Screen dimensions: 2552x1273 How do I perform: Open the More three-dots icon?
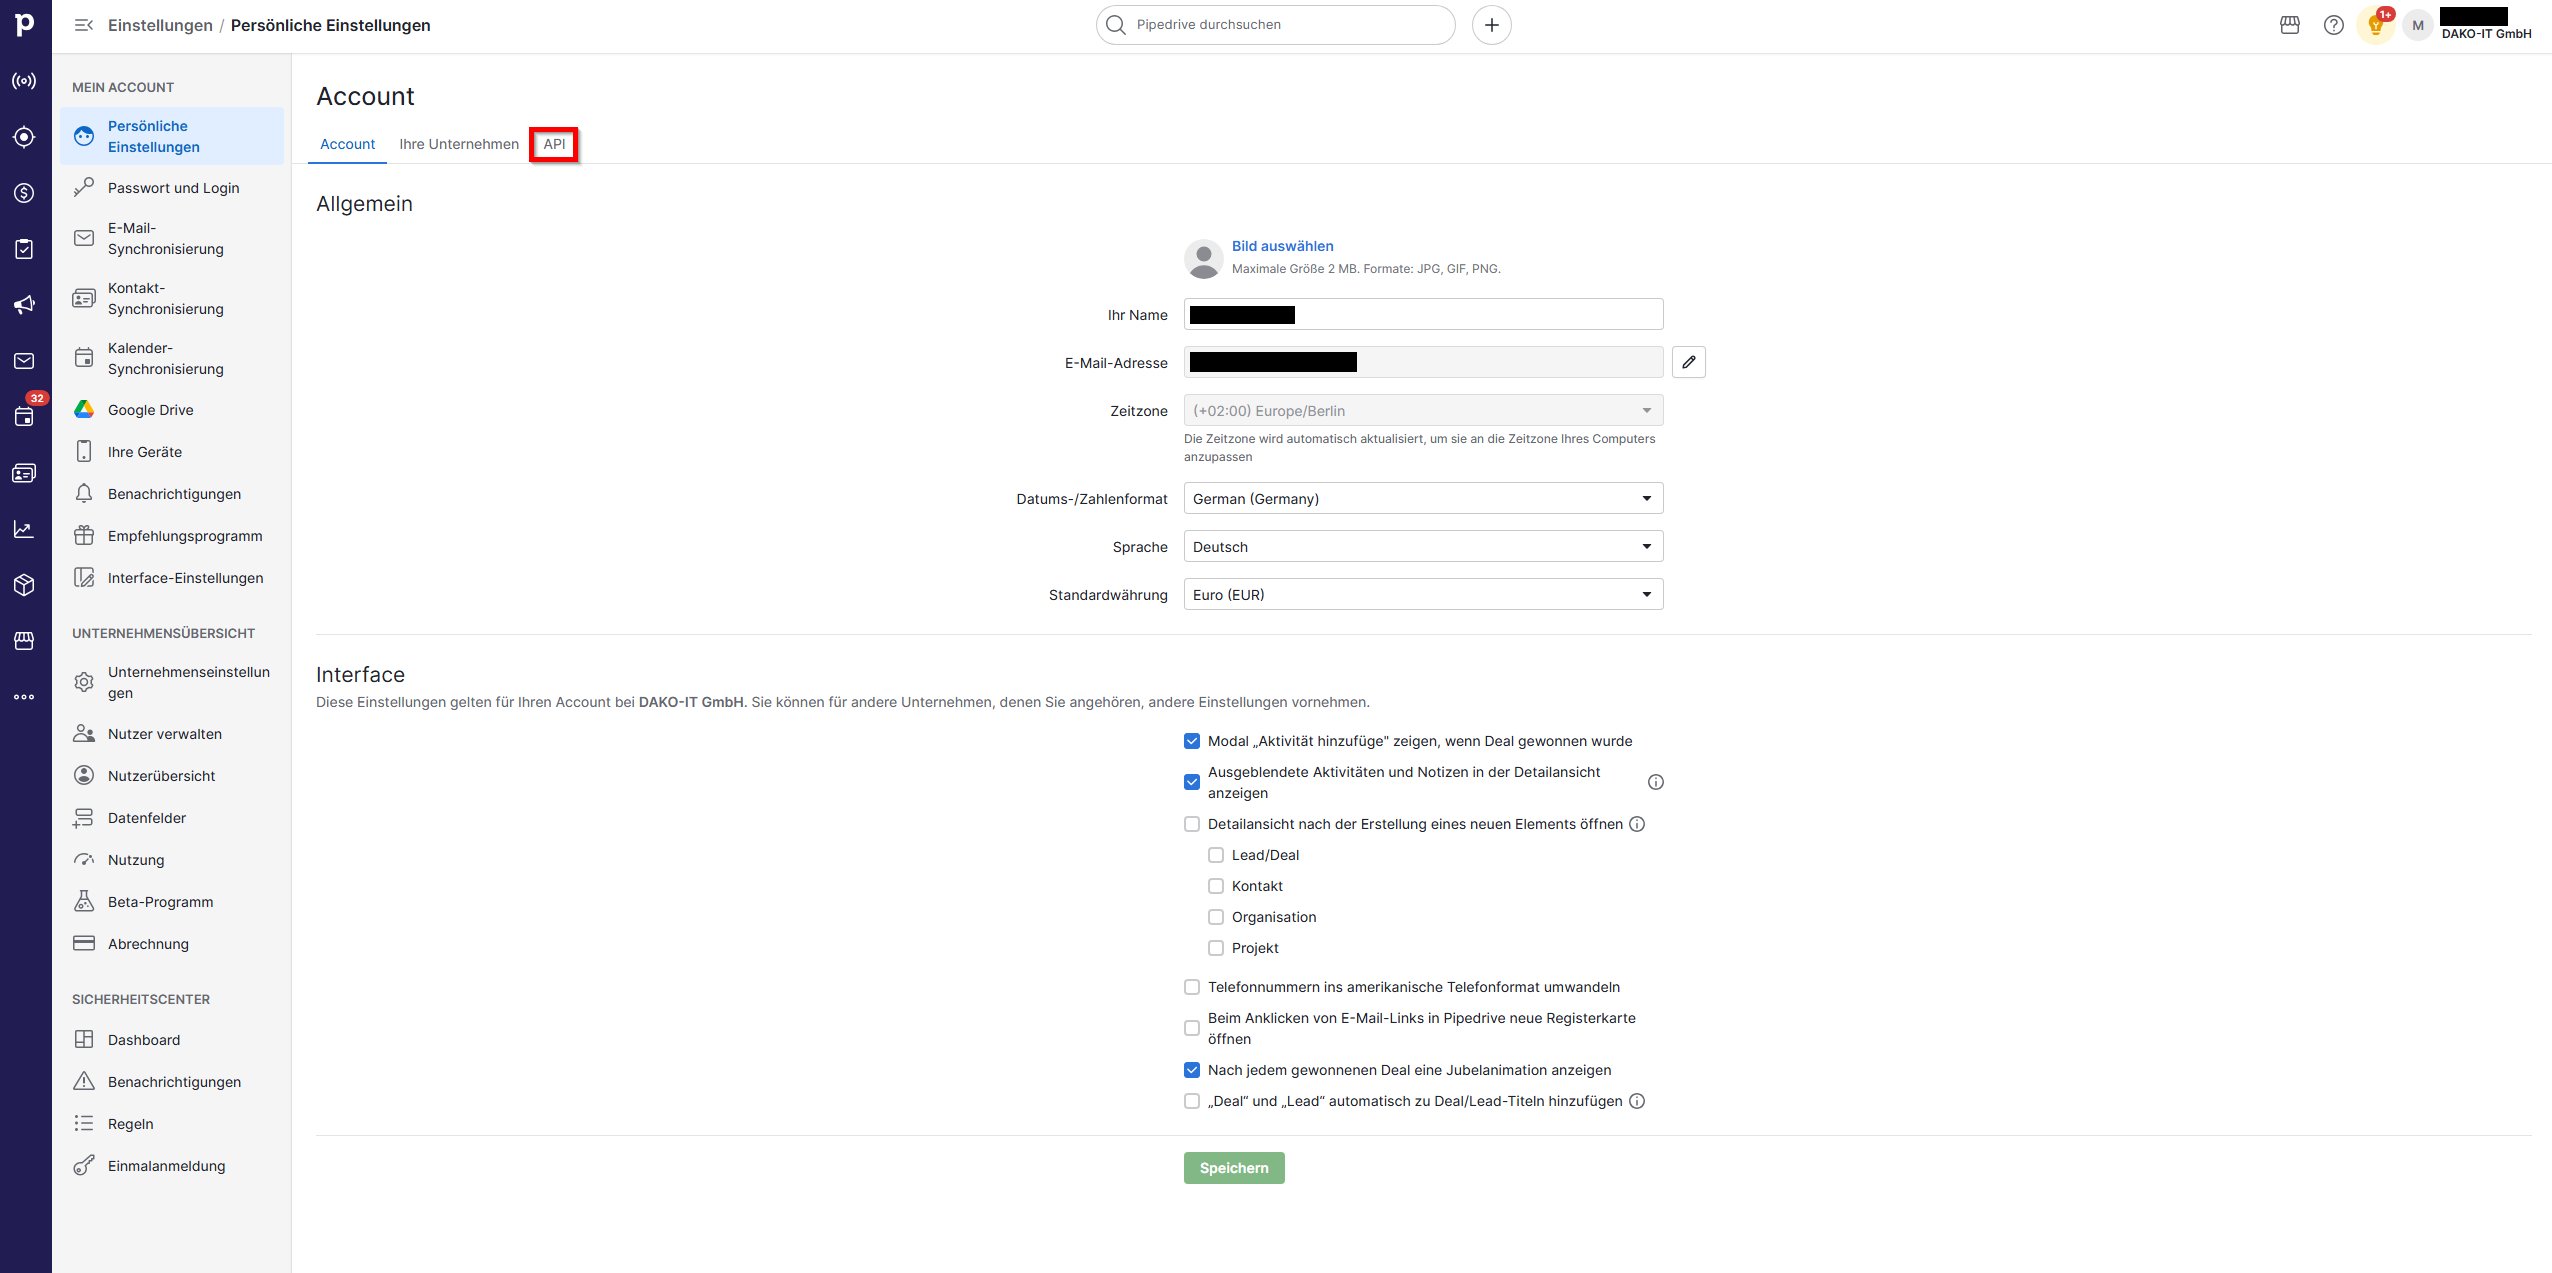tap(25, 697)
